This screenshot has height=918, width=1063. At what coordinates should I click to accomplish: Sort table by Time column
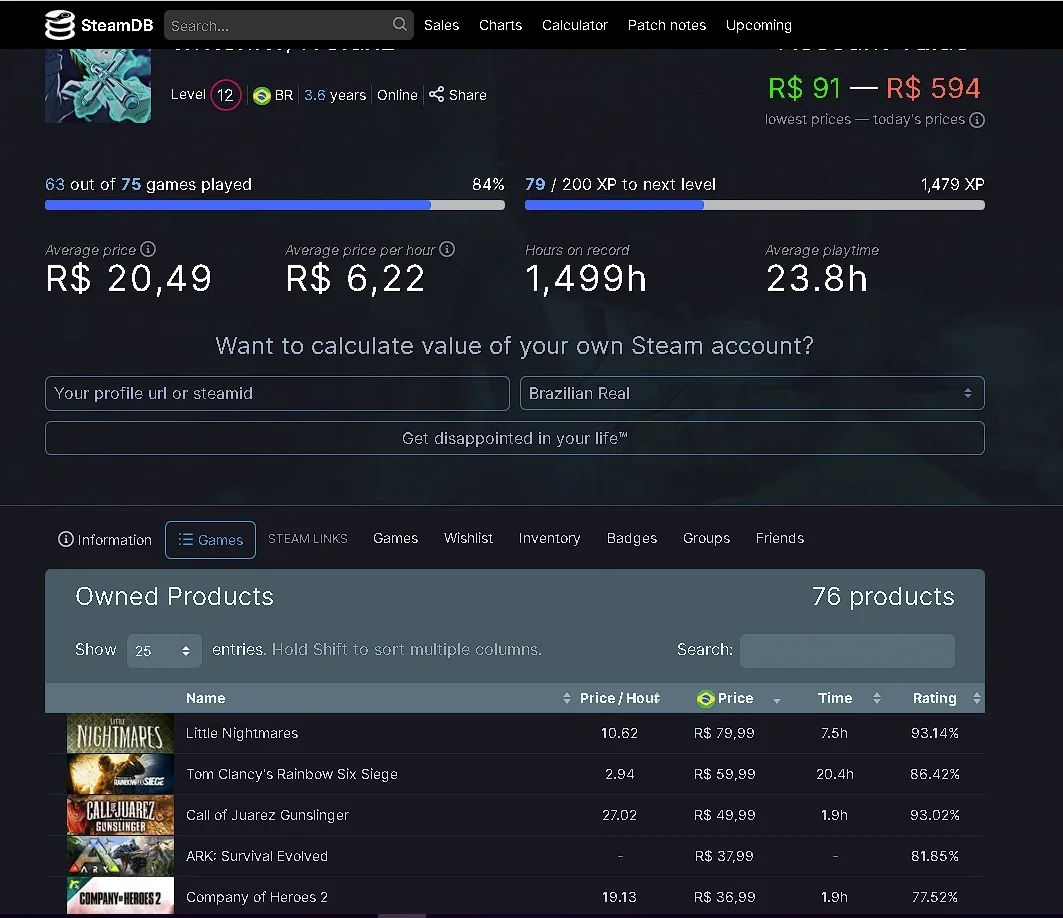(847, 698)
